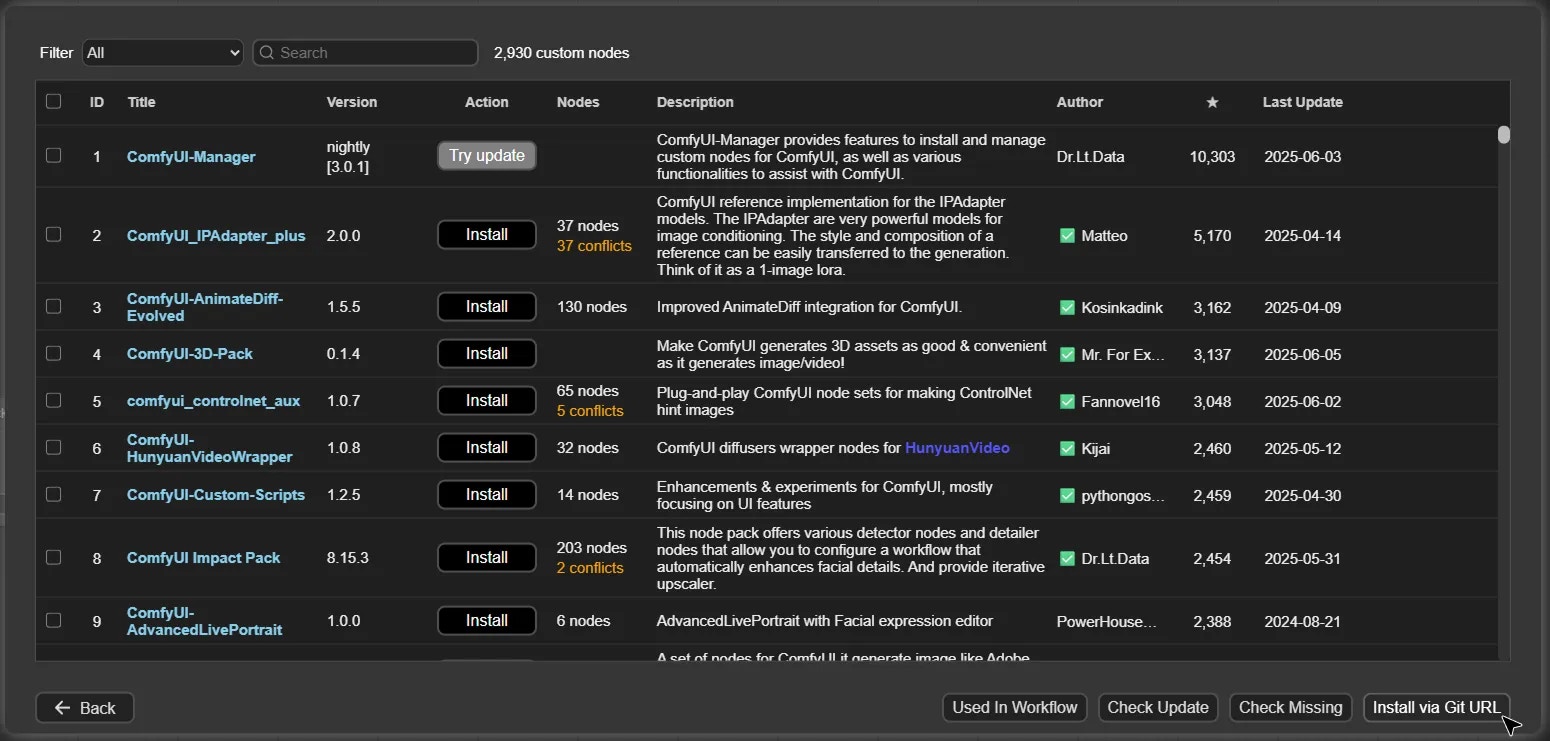Viewport: 1550px width, 741px height.
Task: Sort by the Version column header
Action: click(352, 102)
